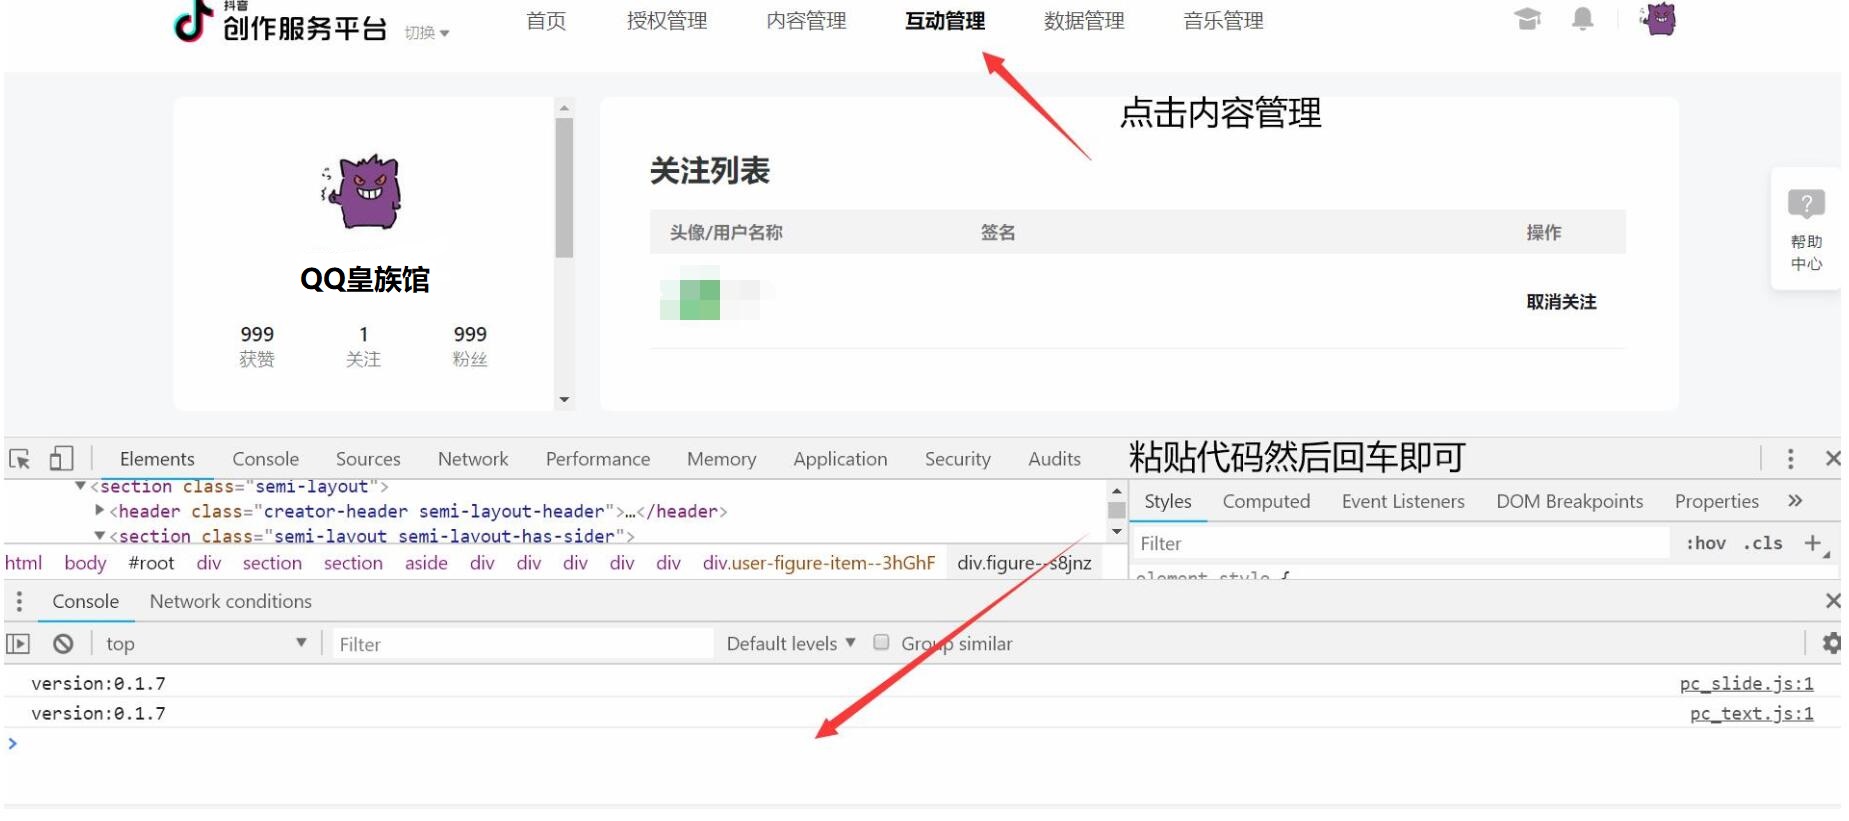The image size is (1849, 821).
Task: Select Computed pane tab
Action: (x=1266, y=501)
